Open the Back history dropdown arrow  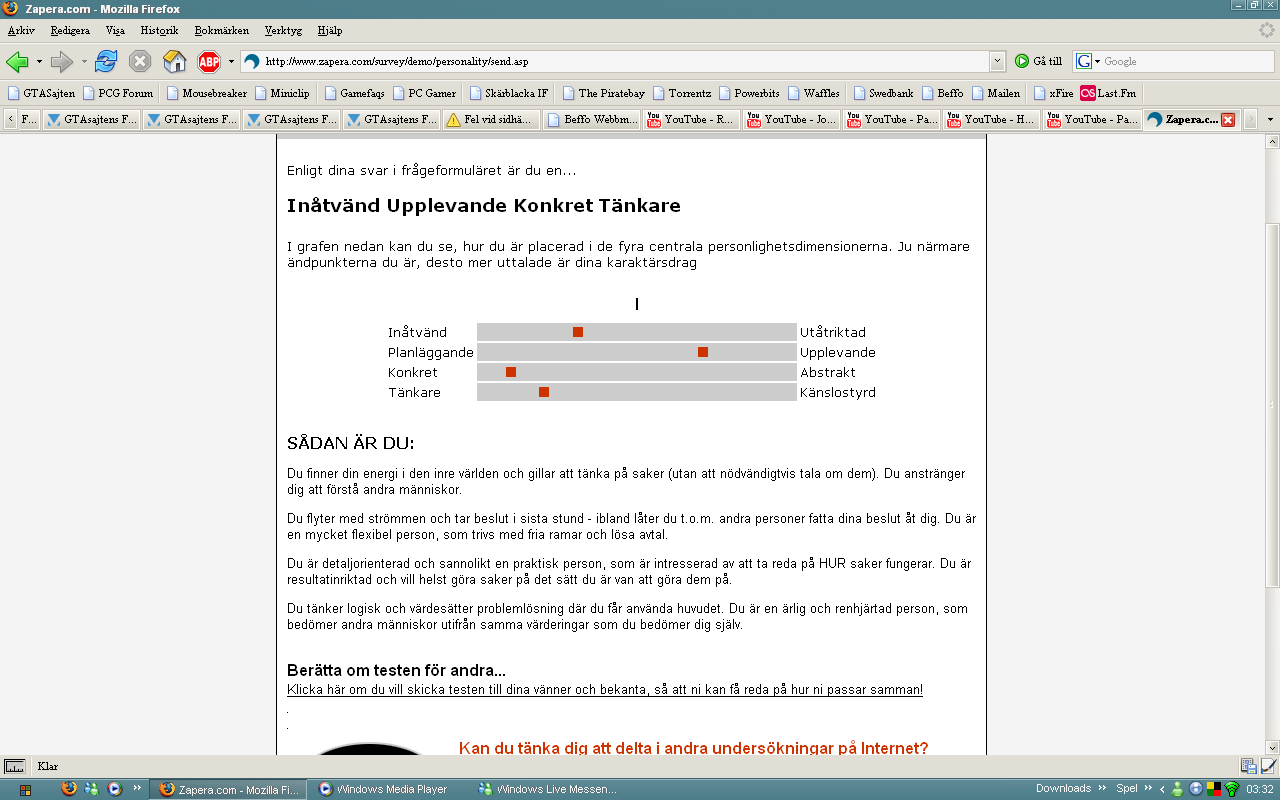[39, 61]
